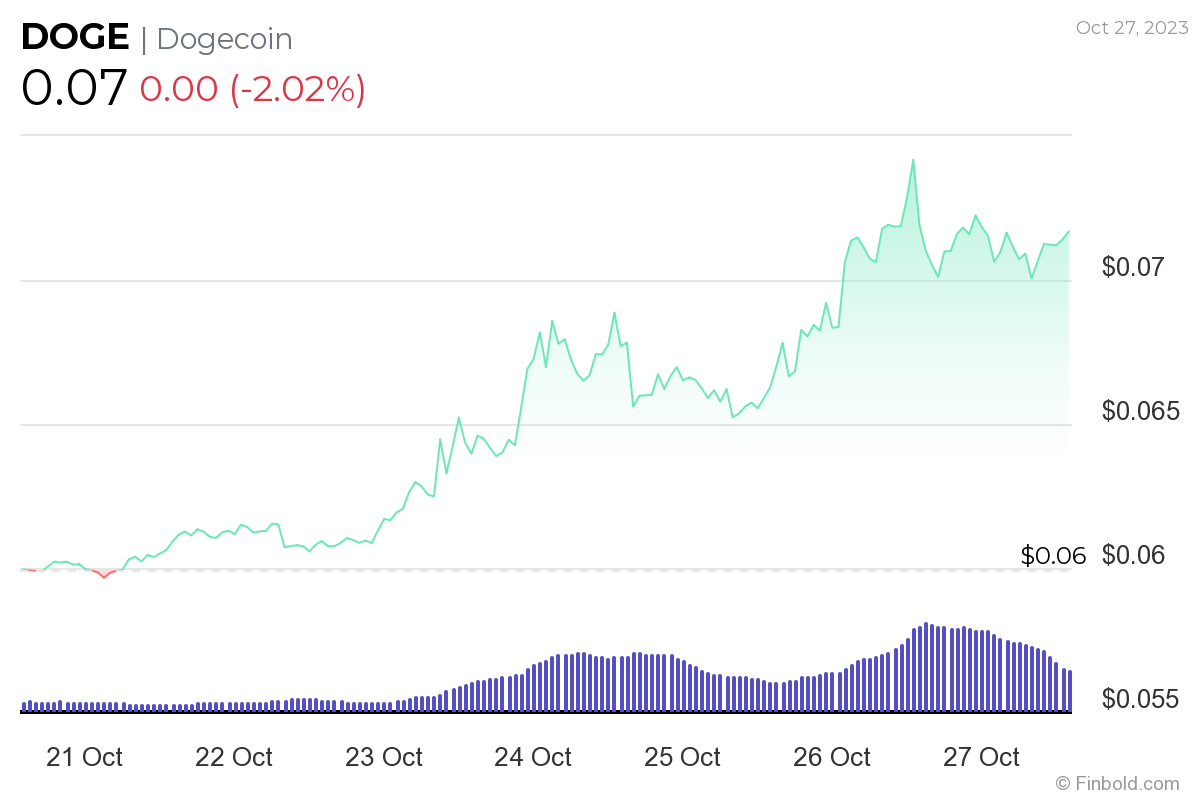Image resolution: width=1200 pixels, height=800 pixels.
Task: Select the 26 Oct date on x-axis
Action: [x=832, y=757]
